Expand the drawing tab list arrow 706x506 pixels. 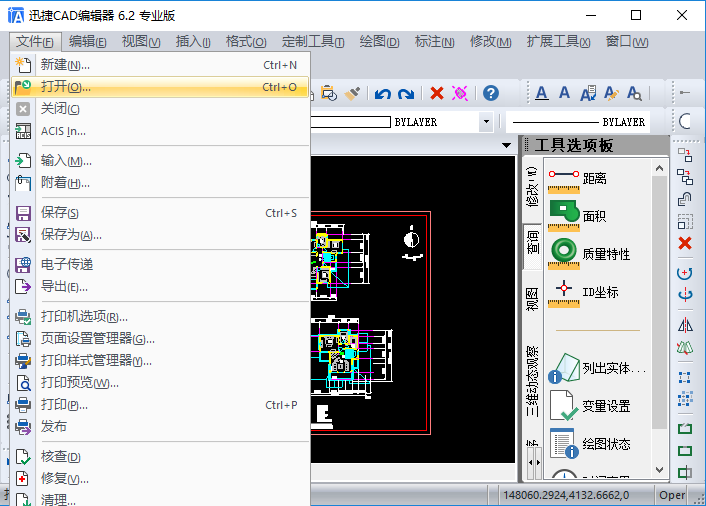tap(507, 145)
